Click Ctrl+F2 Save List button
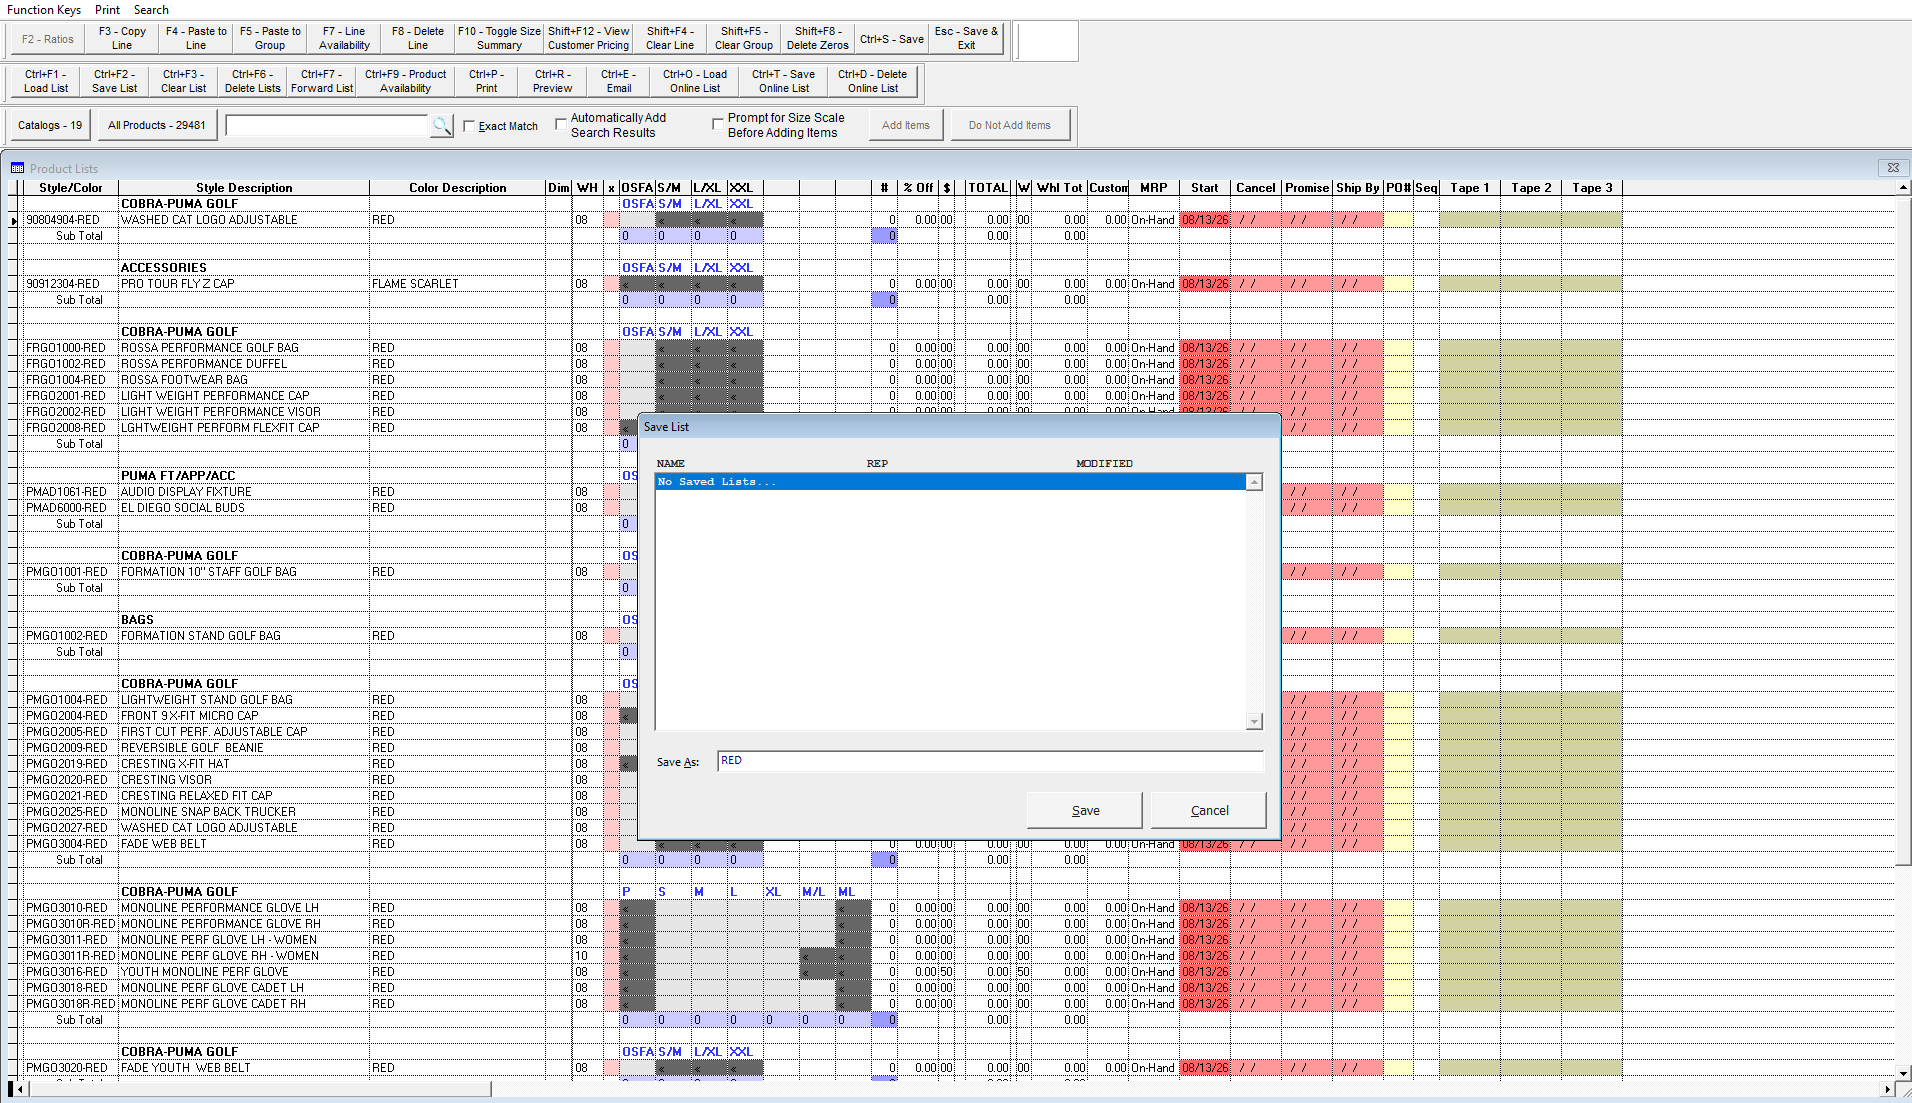This screenshot has height=1103, width=1912. pyautogui.click(x=115, y=81)
